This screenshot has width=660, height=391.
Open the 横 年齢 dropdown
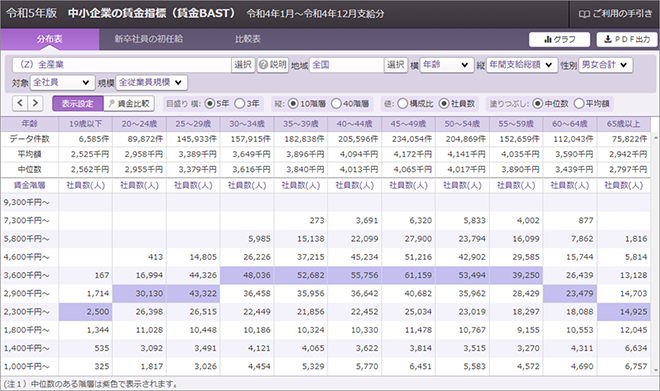tap(446, 65)
